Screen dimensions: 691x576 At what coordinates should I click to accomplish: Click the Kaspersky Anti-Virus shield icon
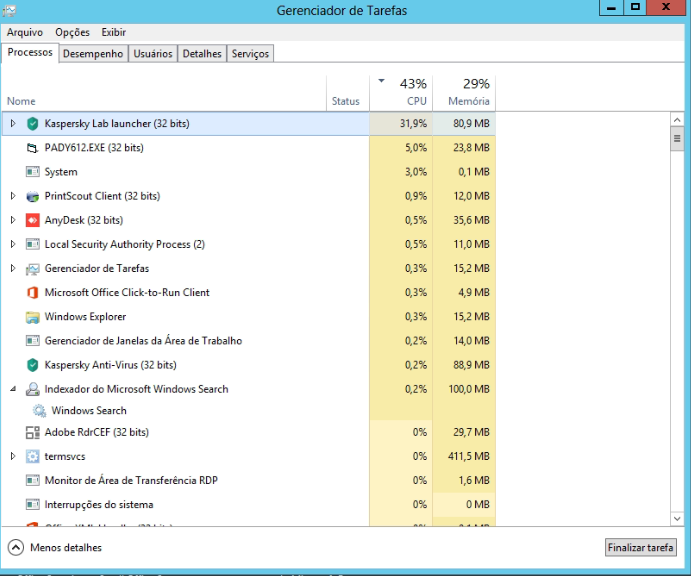(33, 365)
